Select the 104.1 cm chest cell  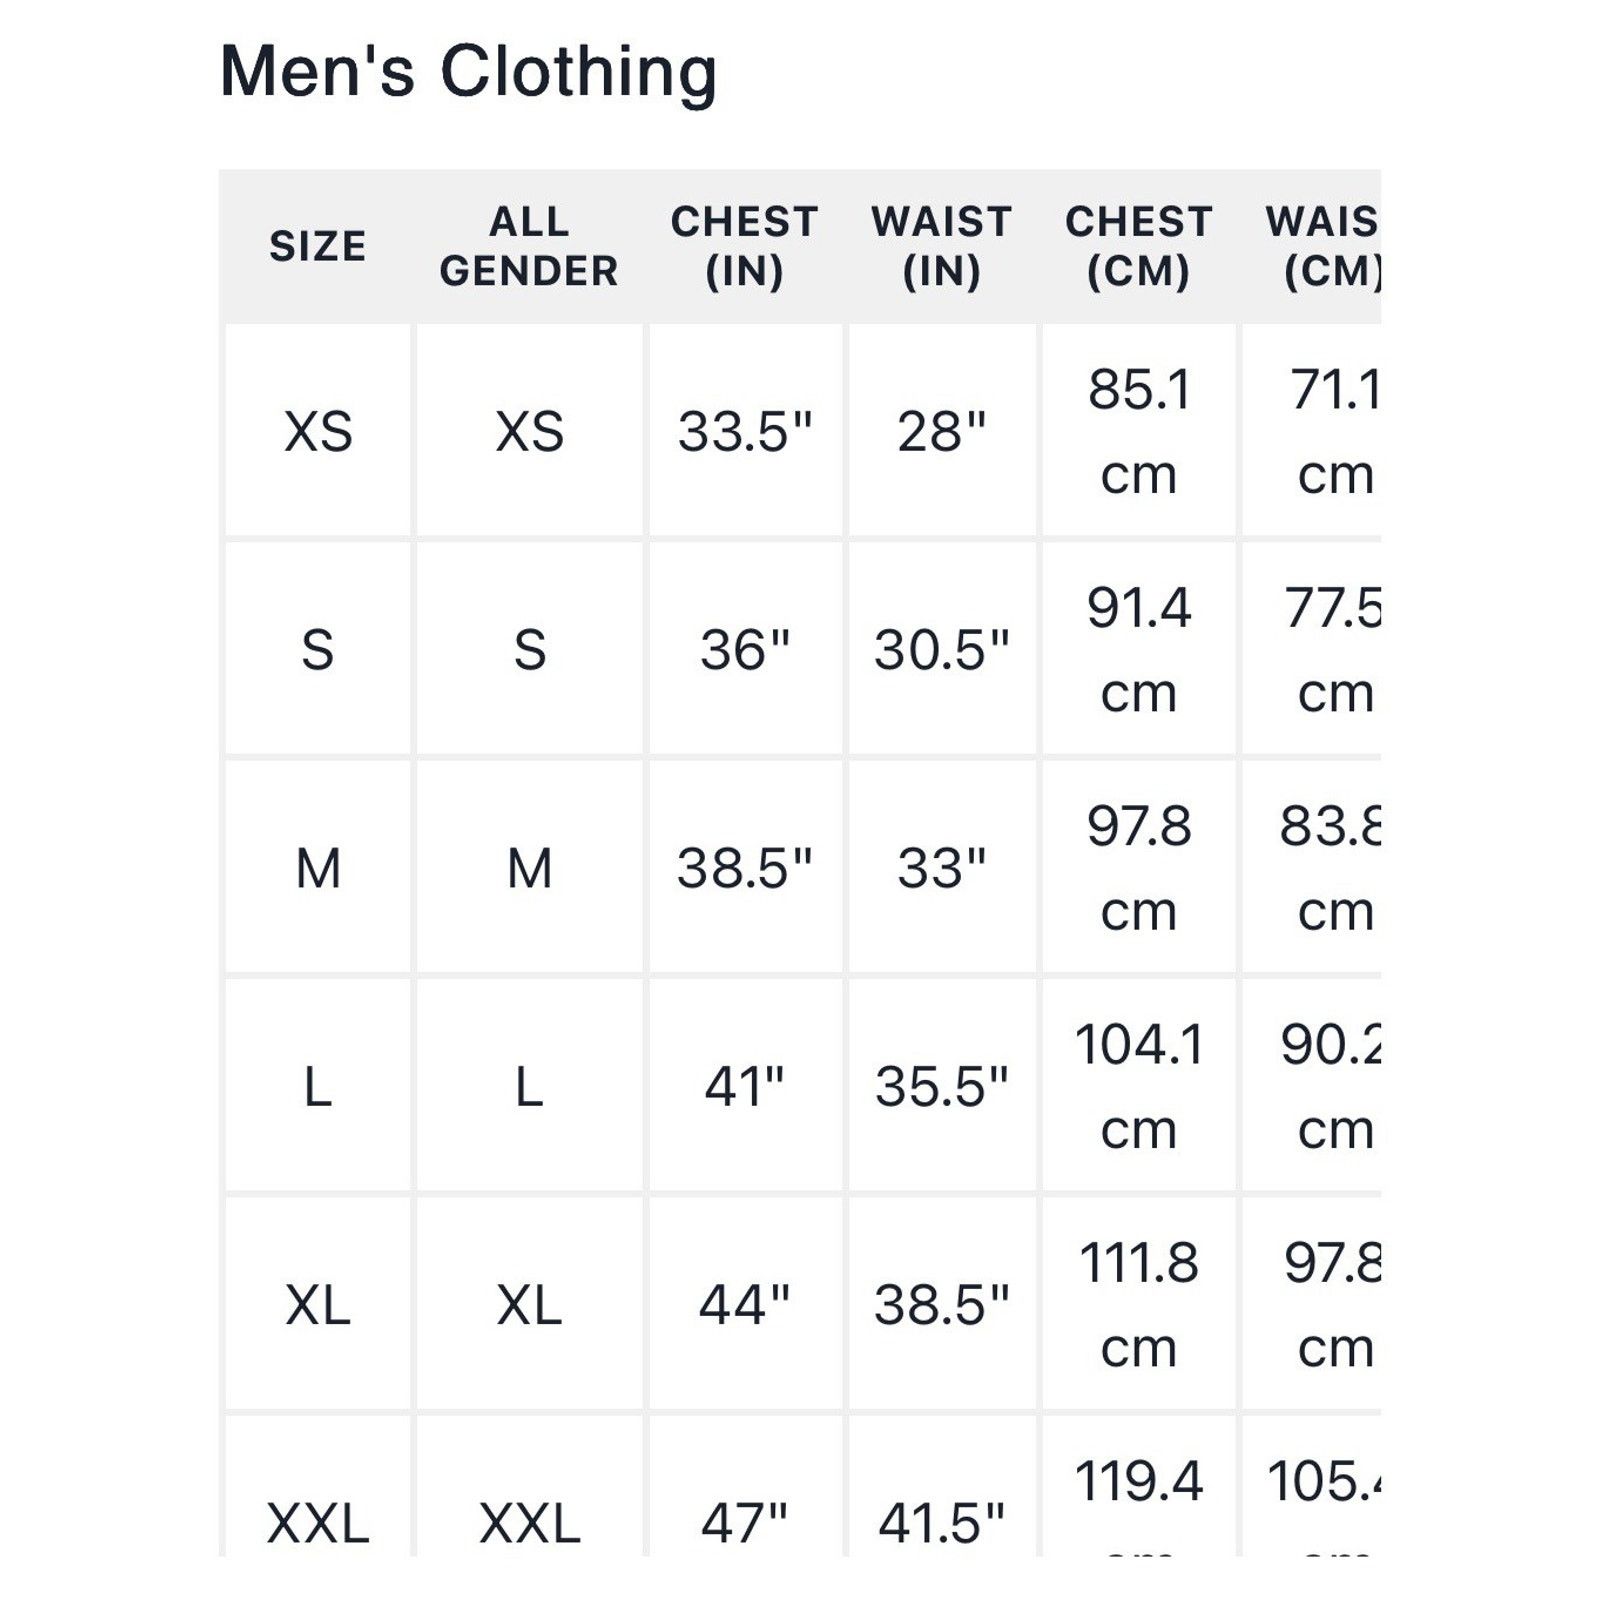point(1139,1087)
